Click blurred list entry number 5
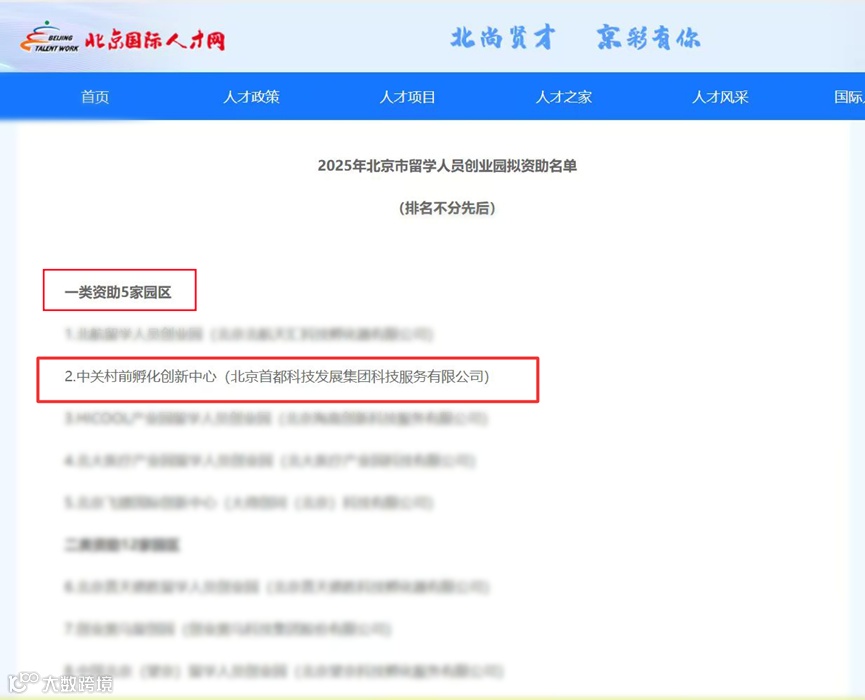 click(248, 503)
